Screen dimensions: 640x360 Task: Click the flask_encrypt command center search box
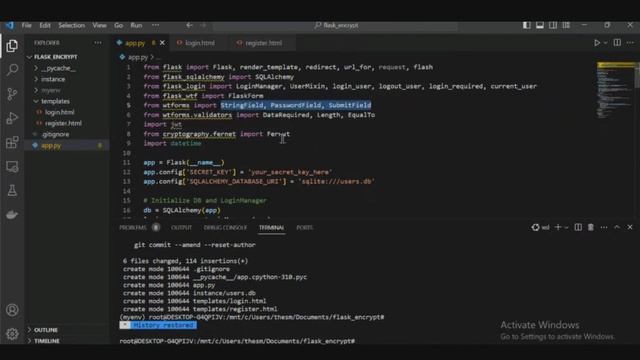pyautogui.click(x=336, y=25)
